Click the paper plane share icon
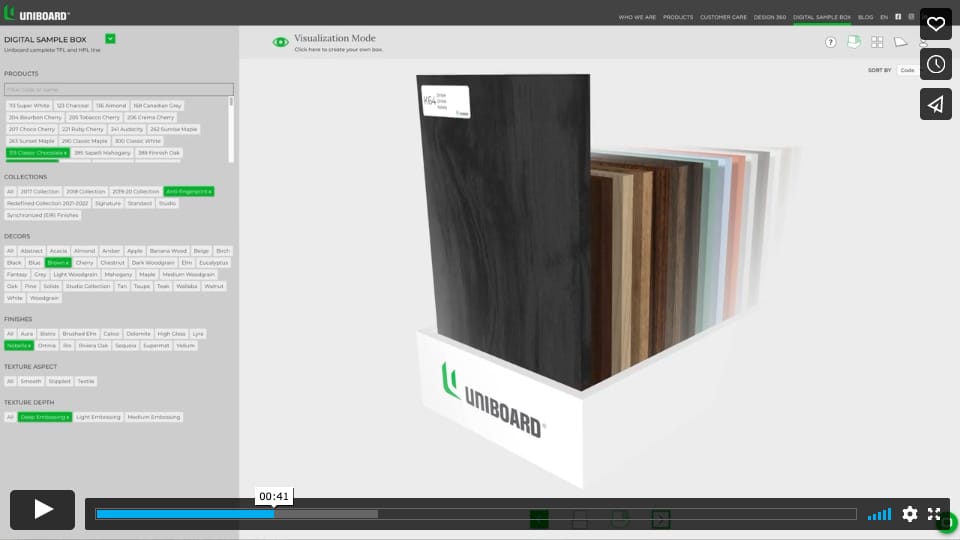The width and height of the screenshot is (960, 540). 936,104
